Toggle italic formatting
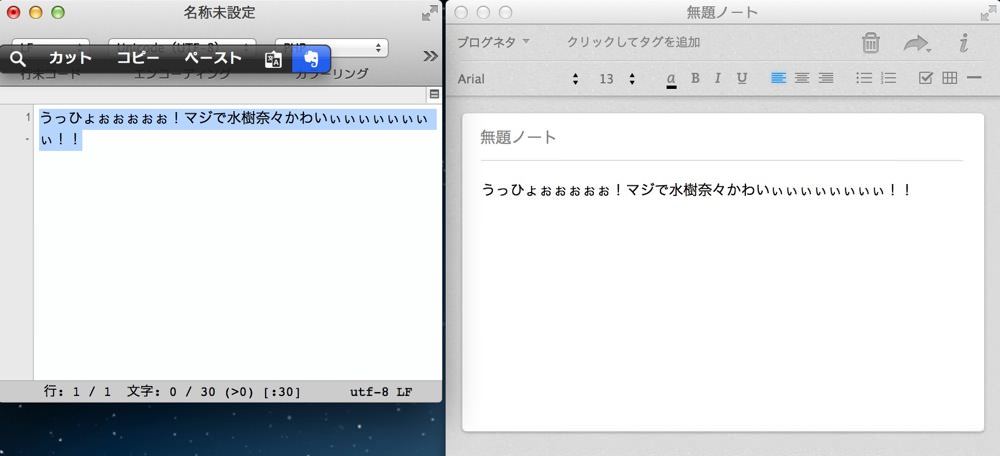1000x456 pixels. [717, 78]
